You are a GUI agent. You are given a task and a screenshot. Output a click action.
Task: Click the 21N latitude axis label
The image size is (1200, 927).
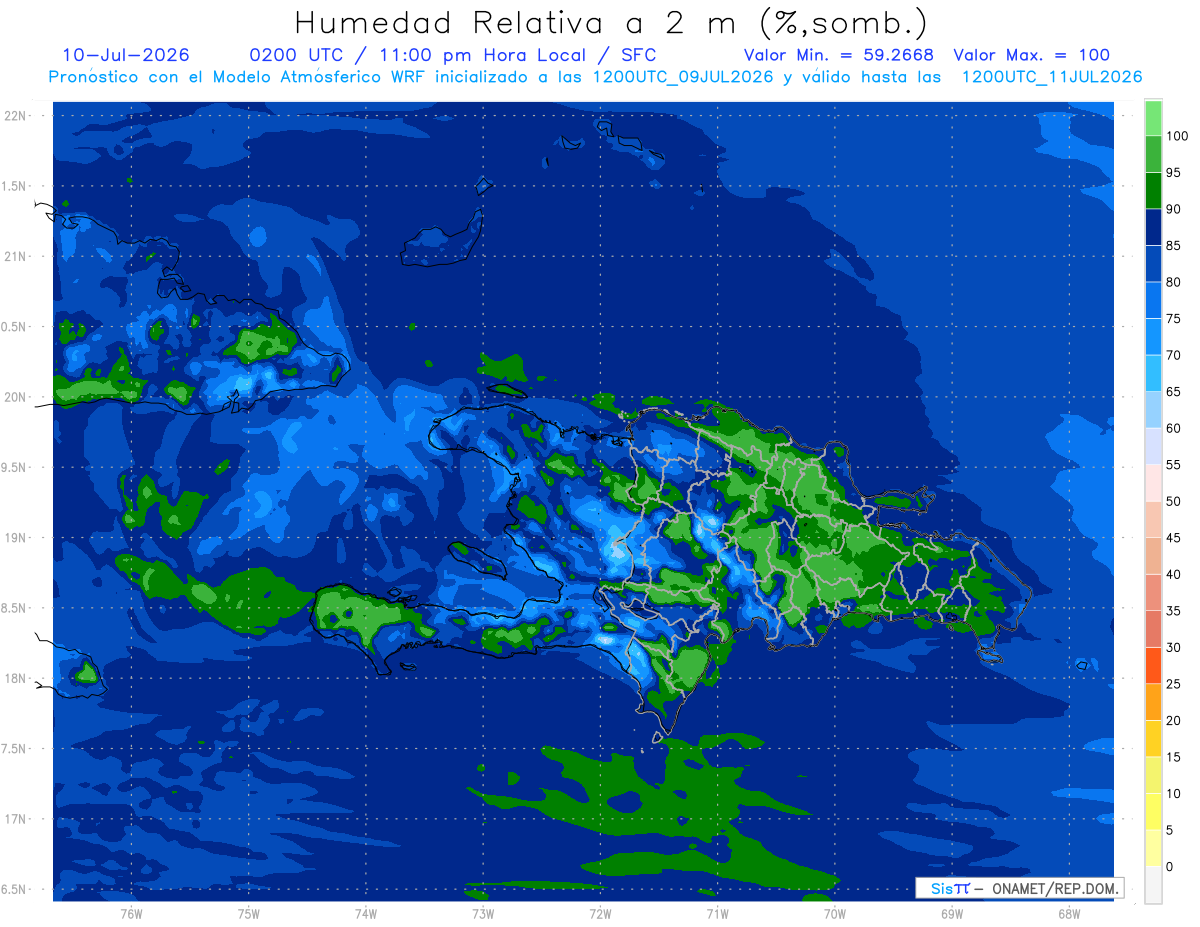[x=16, y=256]
